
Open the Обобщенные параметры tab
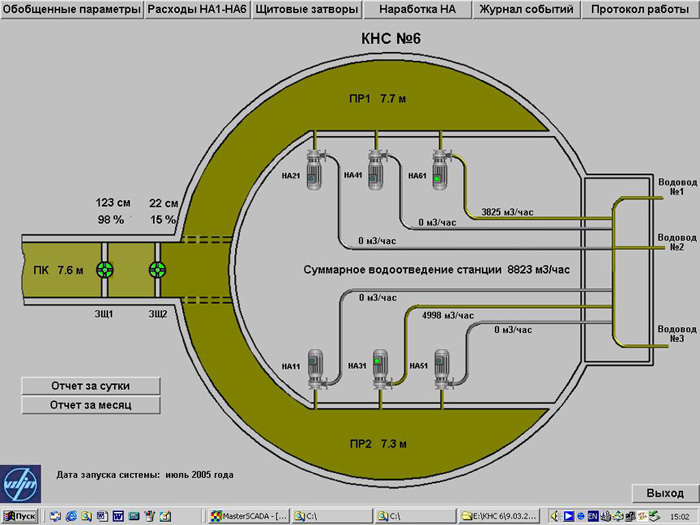(x=72, y=9)
